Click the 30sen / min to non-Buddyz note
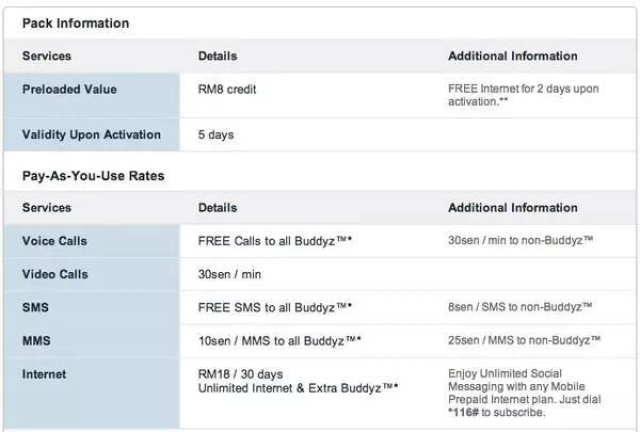Image resolution: width=640 pixels, height=432 pixels. pyautogui.click(x=520, y=241)
